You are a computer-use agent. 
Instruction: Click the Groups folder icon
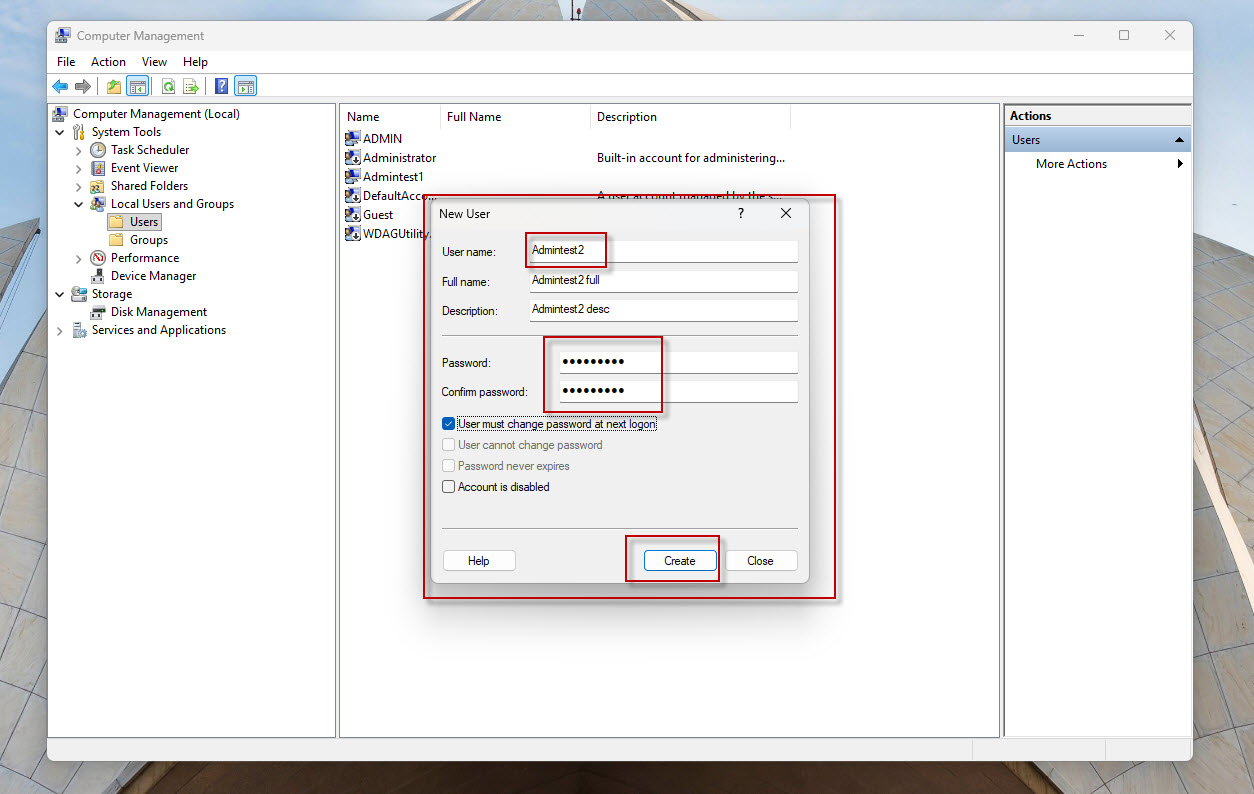tap(117, 240)
